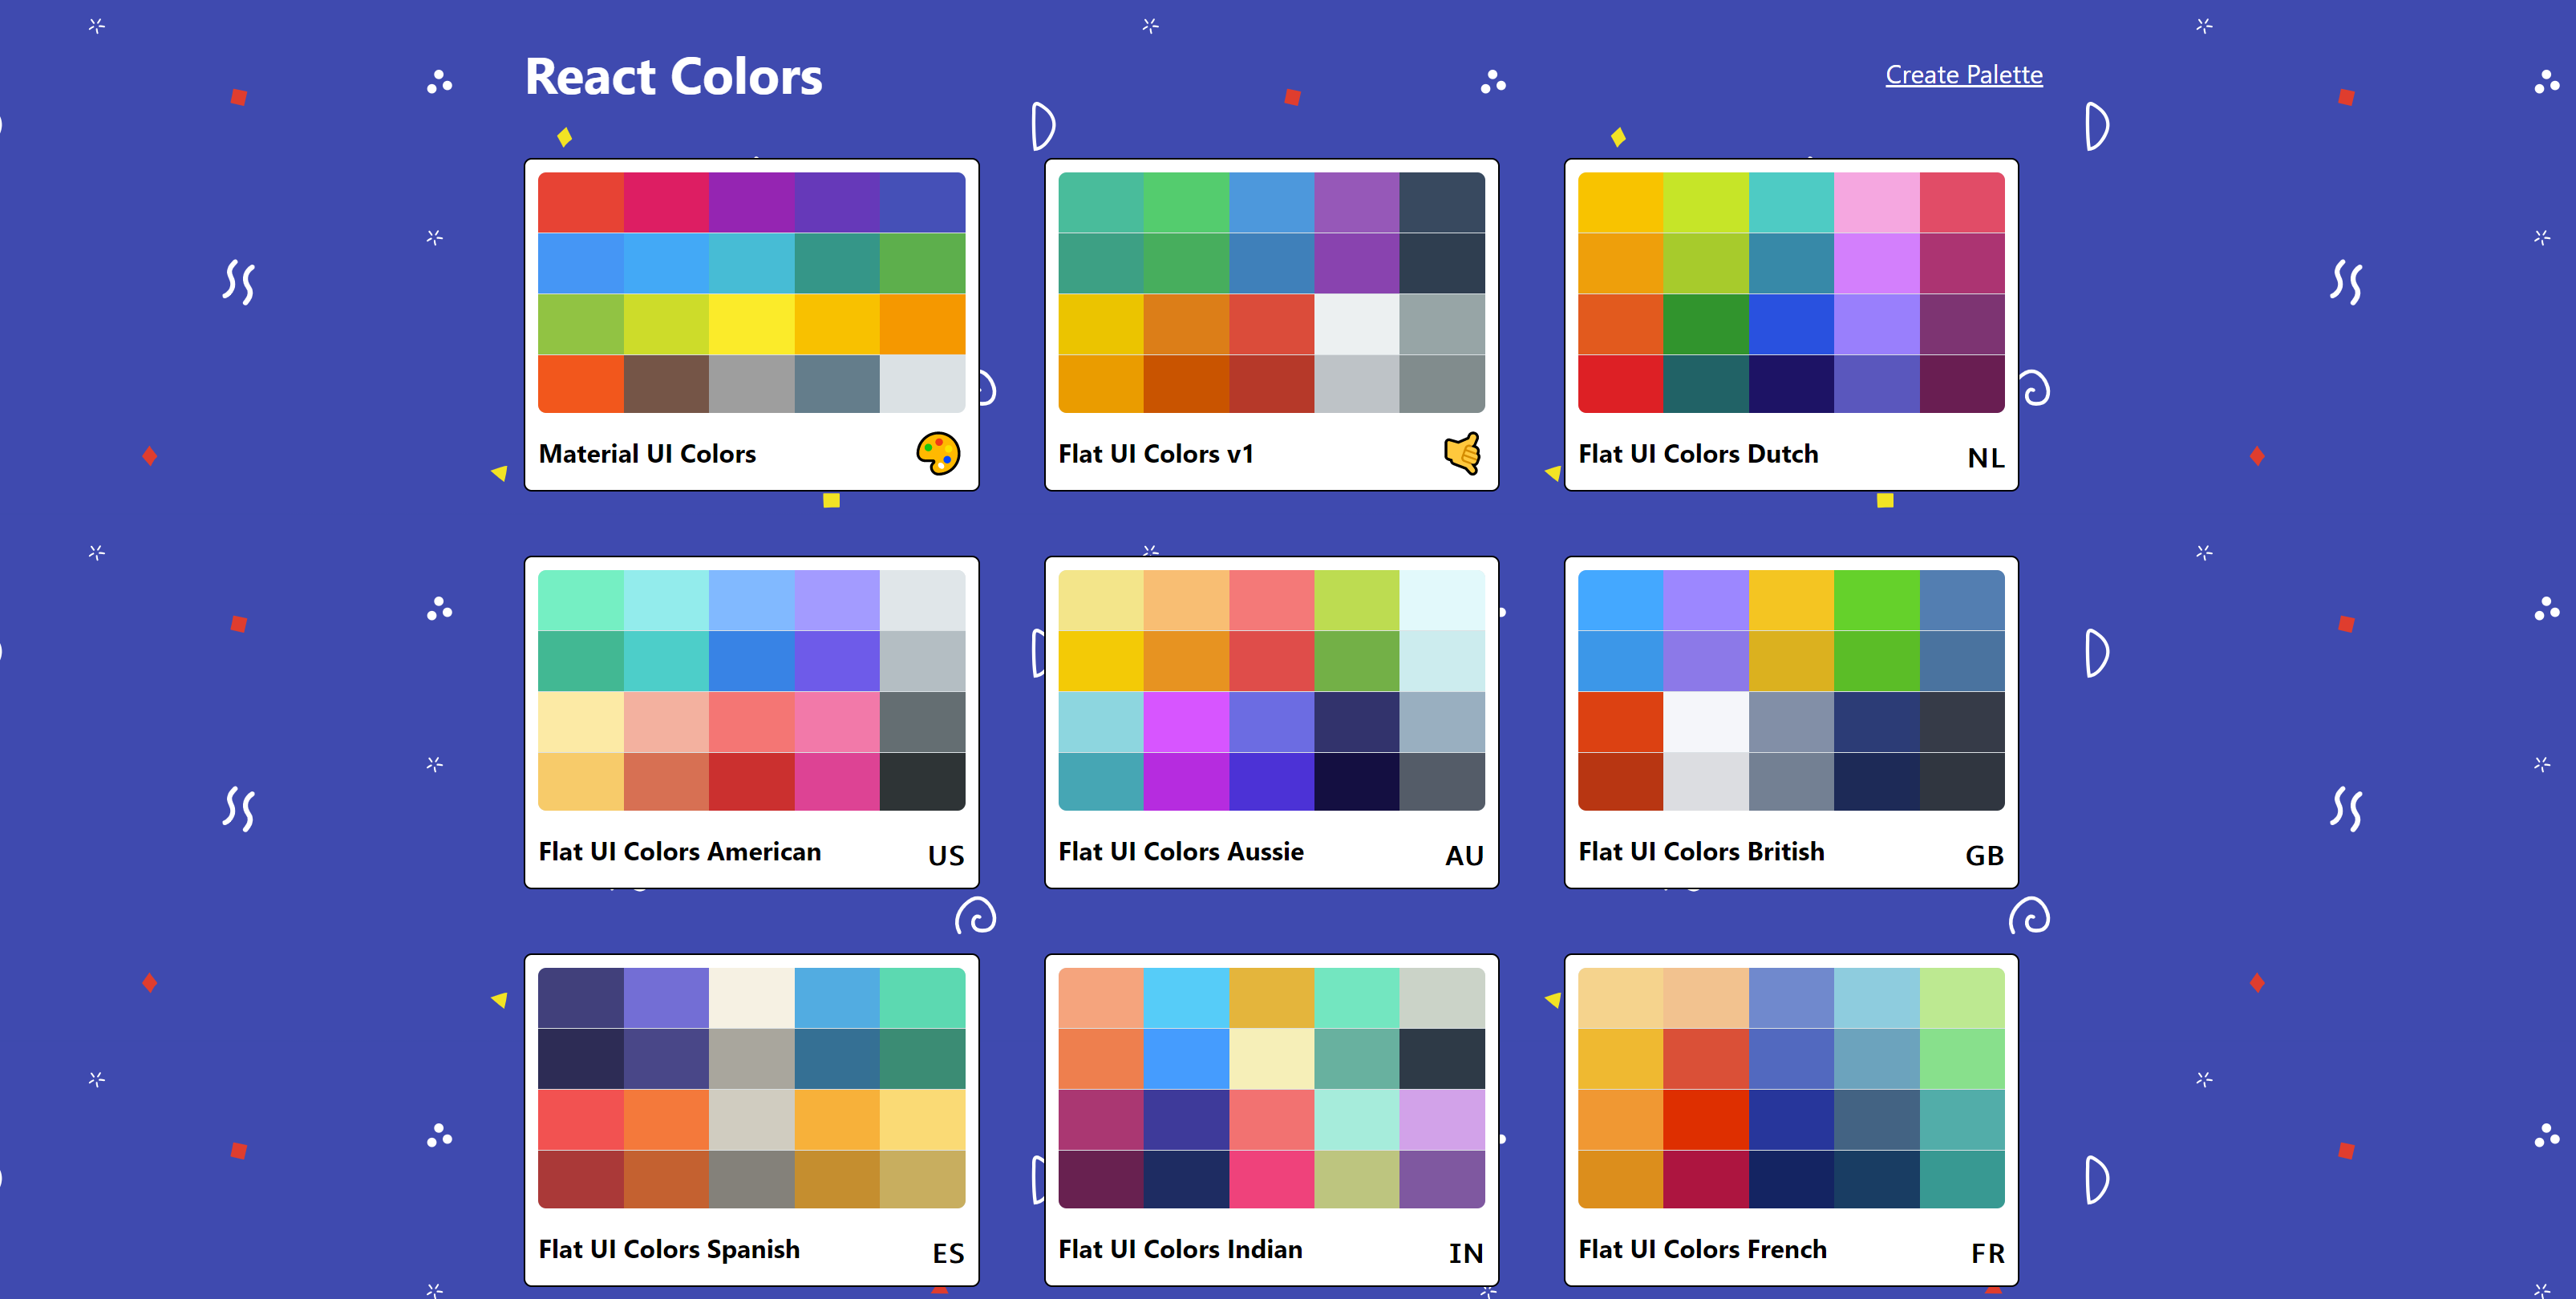The width and height of the screenshot is (2576, 1299).
Task: Click the red swatch in Material UI Colors
Action: (580, 202)
